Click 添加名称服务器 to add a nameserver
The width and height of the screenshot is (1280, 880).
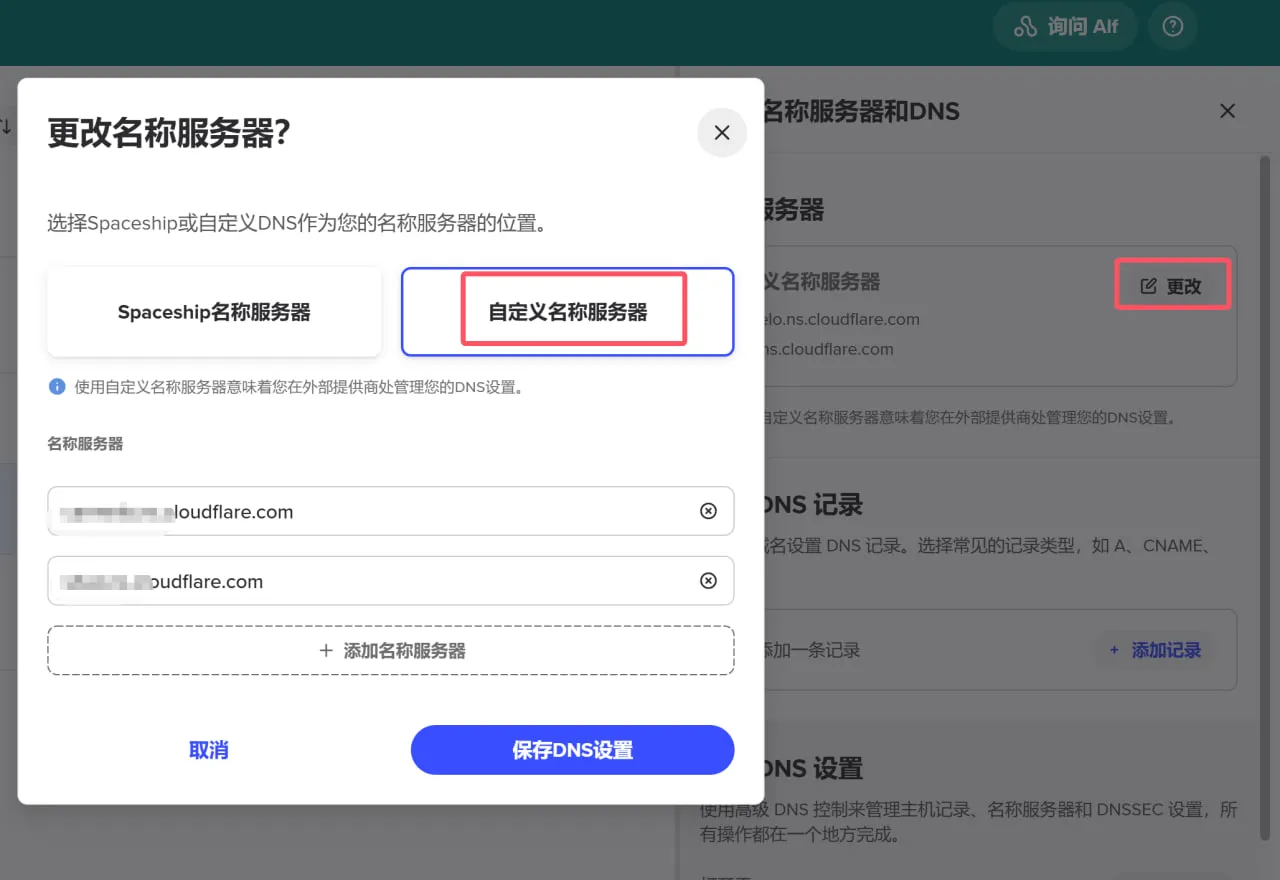point(391,651)
